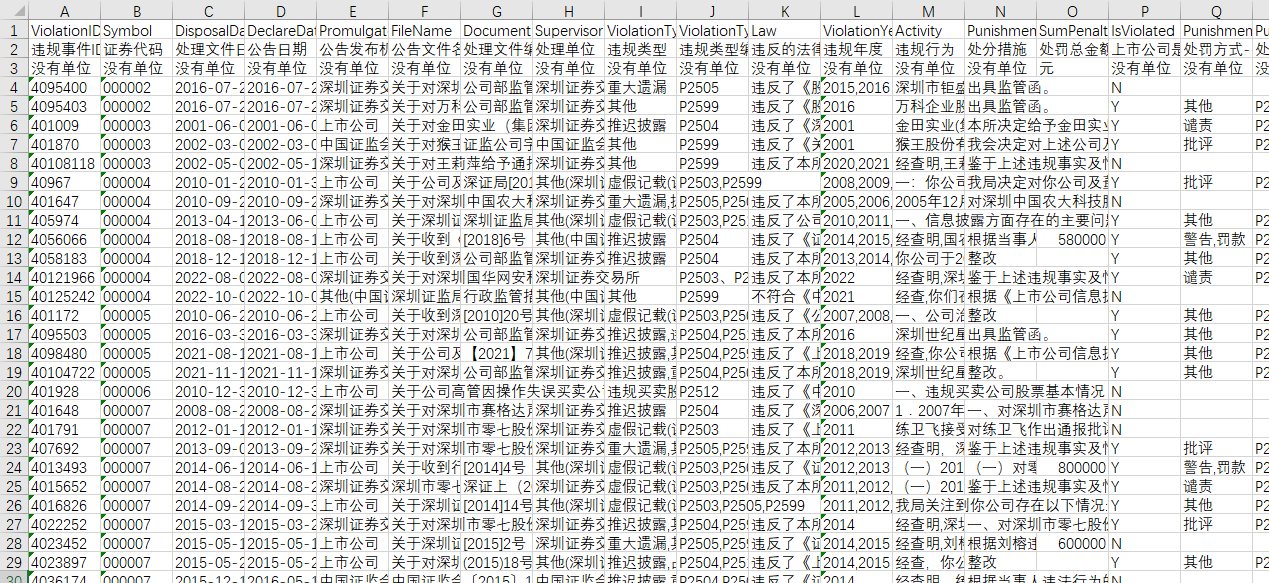Select row 12 header number

14,240
